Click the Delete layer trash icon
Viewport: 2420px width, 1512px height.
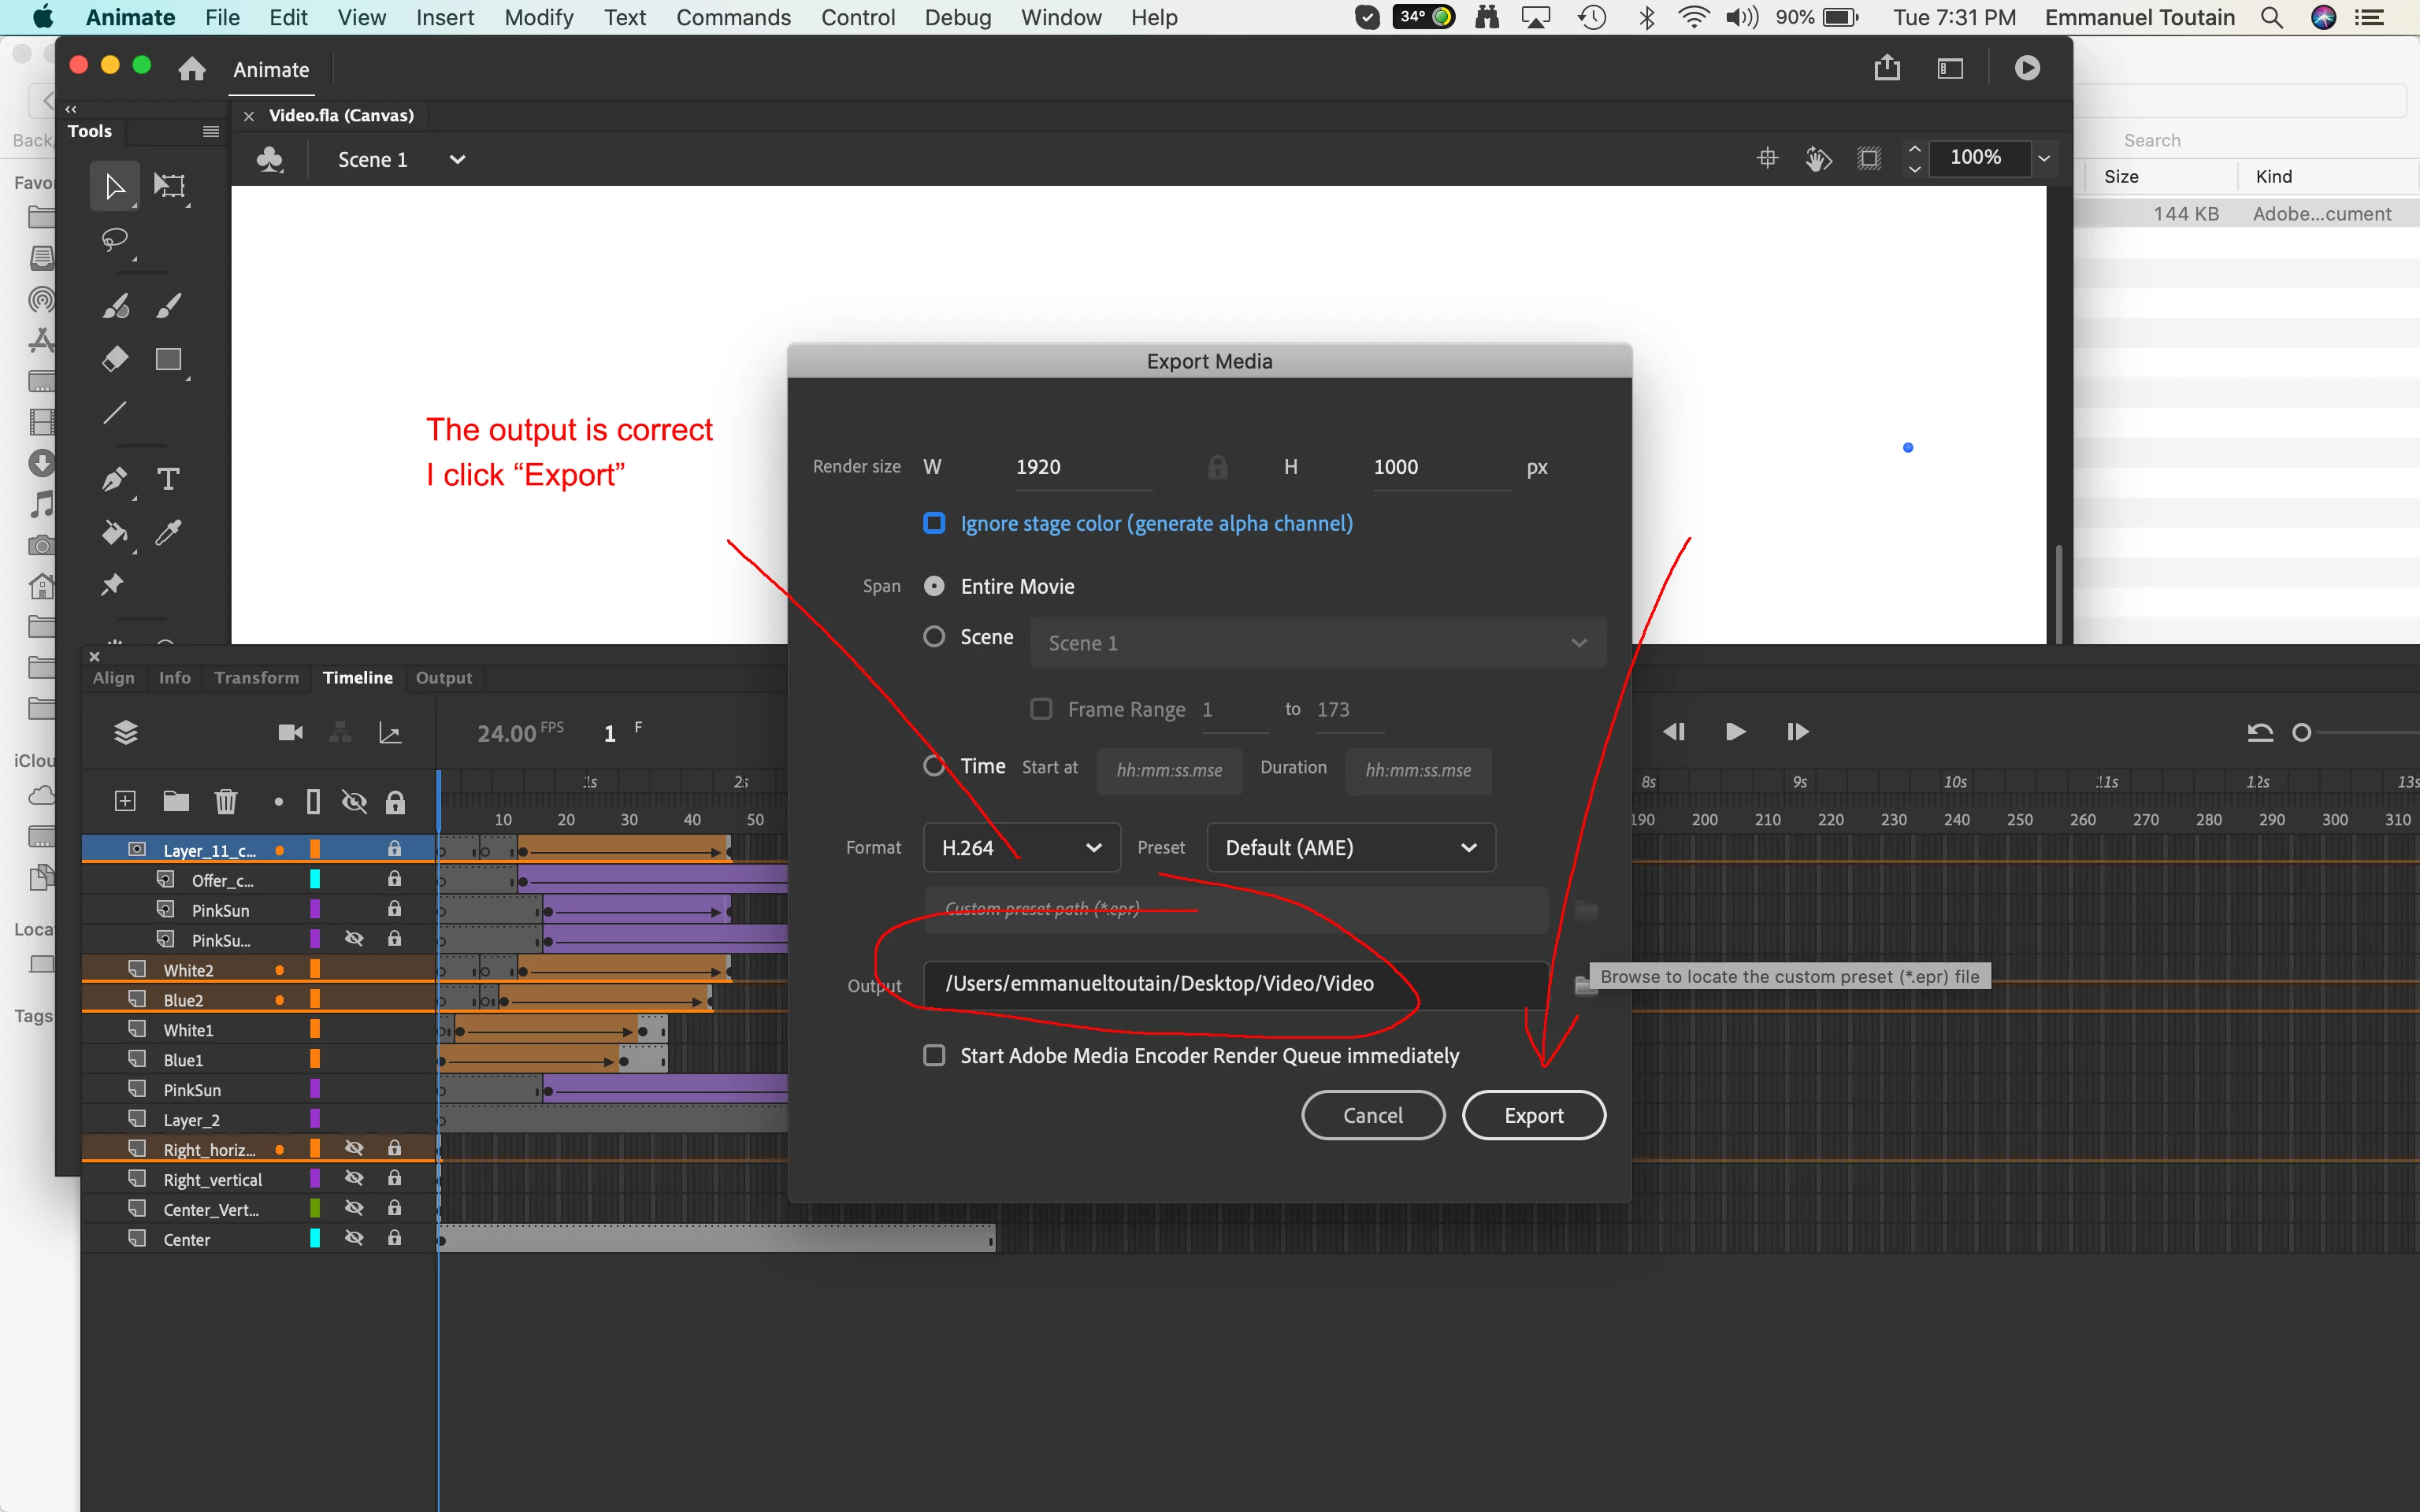[226, 801]
